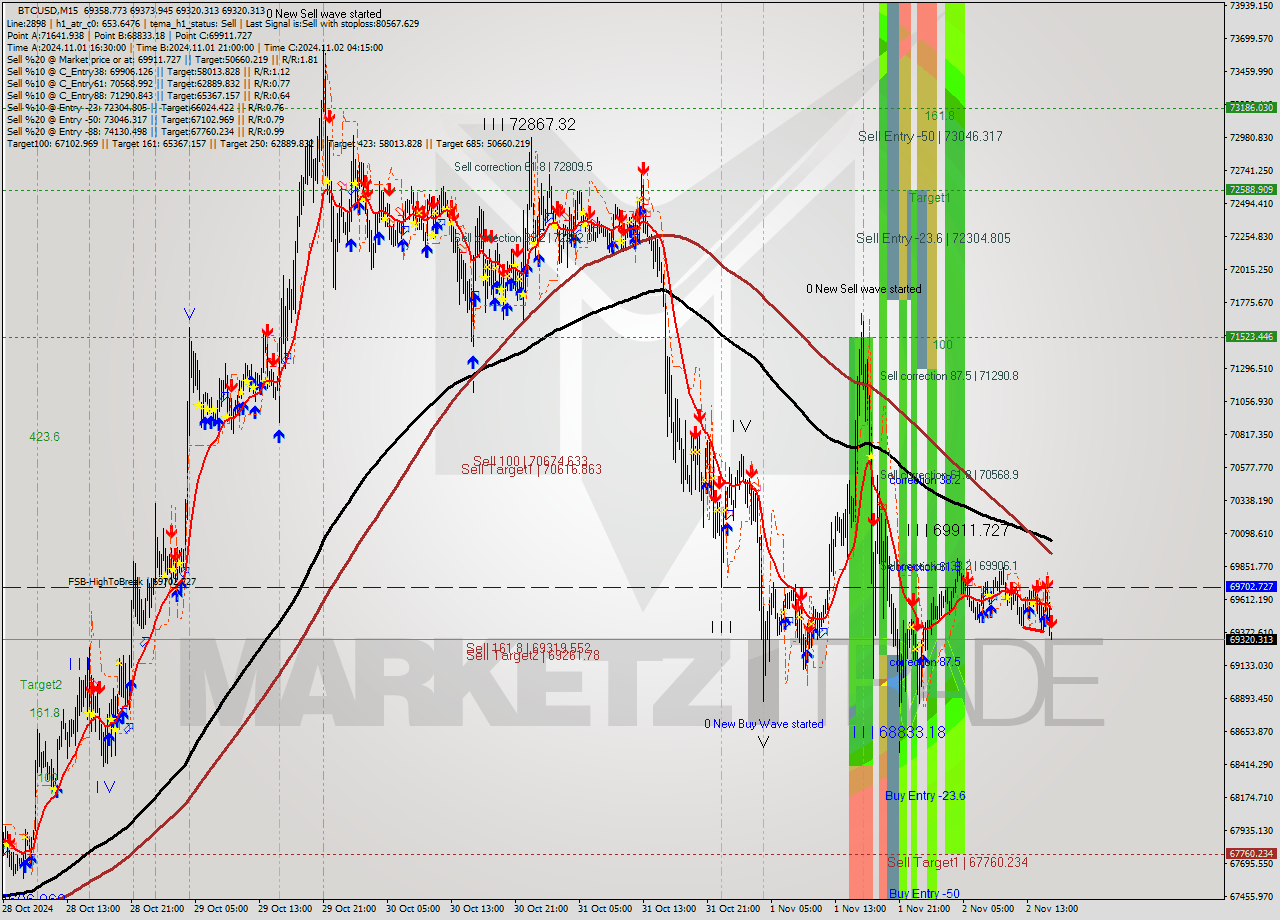This screenshot has height=920, width=1280.
Task: Click the 73939.170 top price scale value
Action: click(x=1251, y=6)
